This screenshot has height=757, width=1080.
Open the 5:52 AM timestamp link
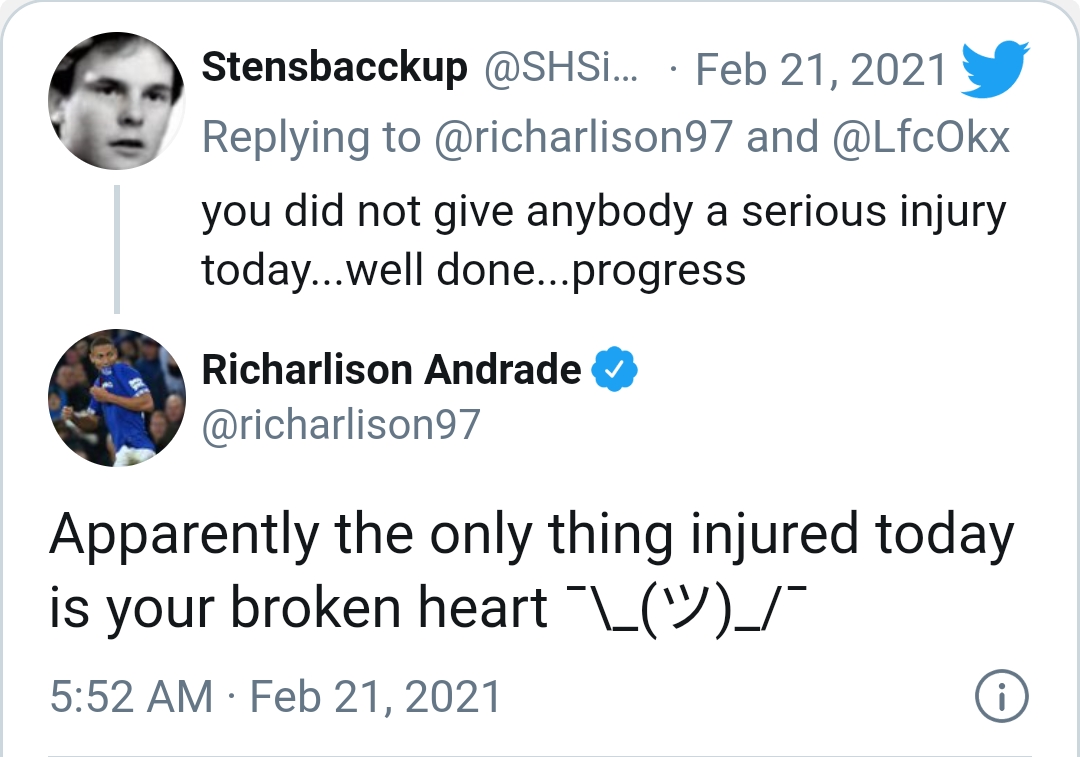pos(131,696)
